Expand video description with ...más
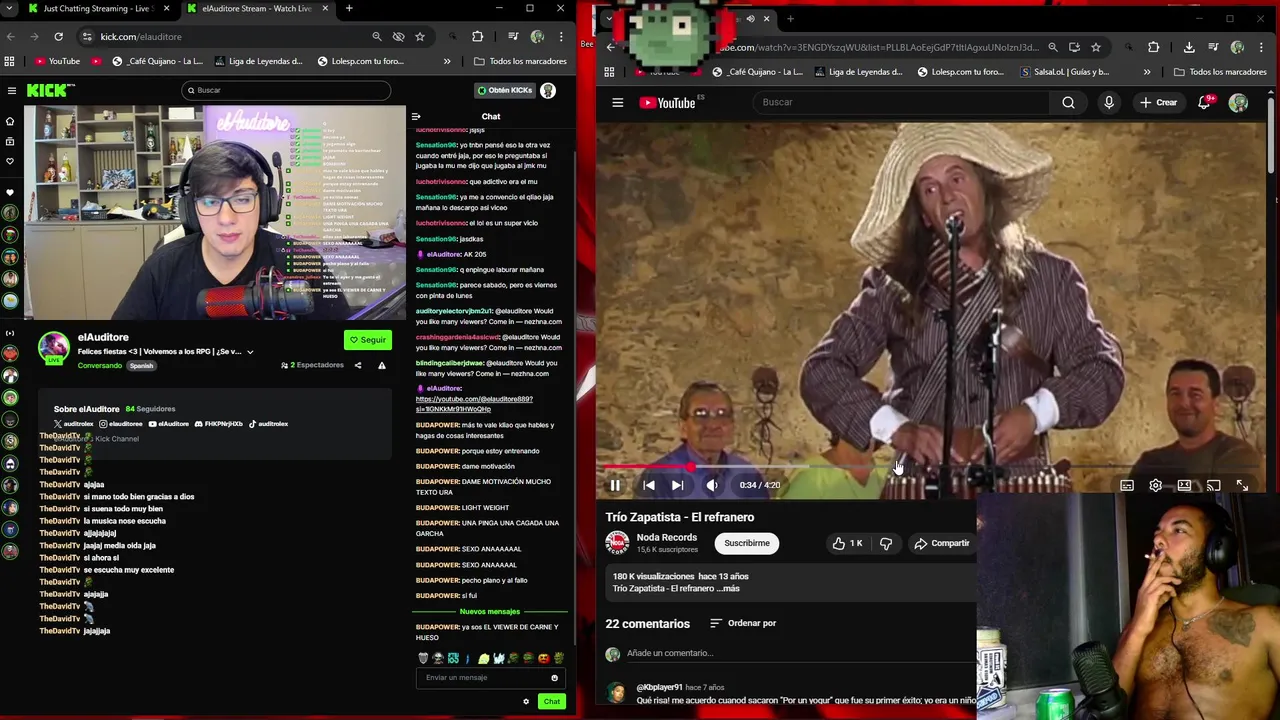 [x=728, y=588]
